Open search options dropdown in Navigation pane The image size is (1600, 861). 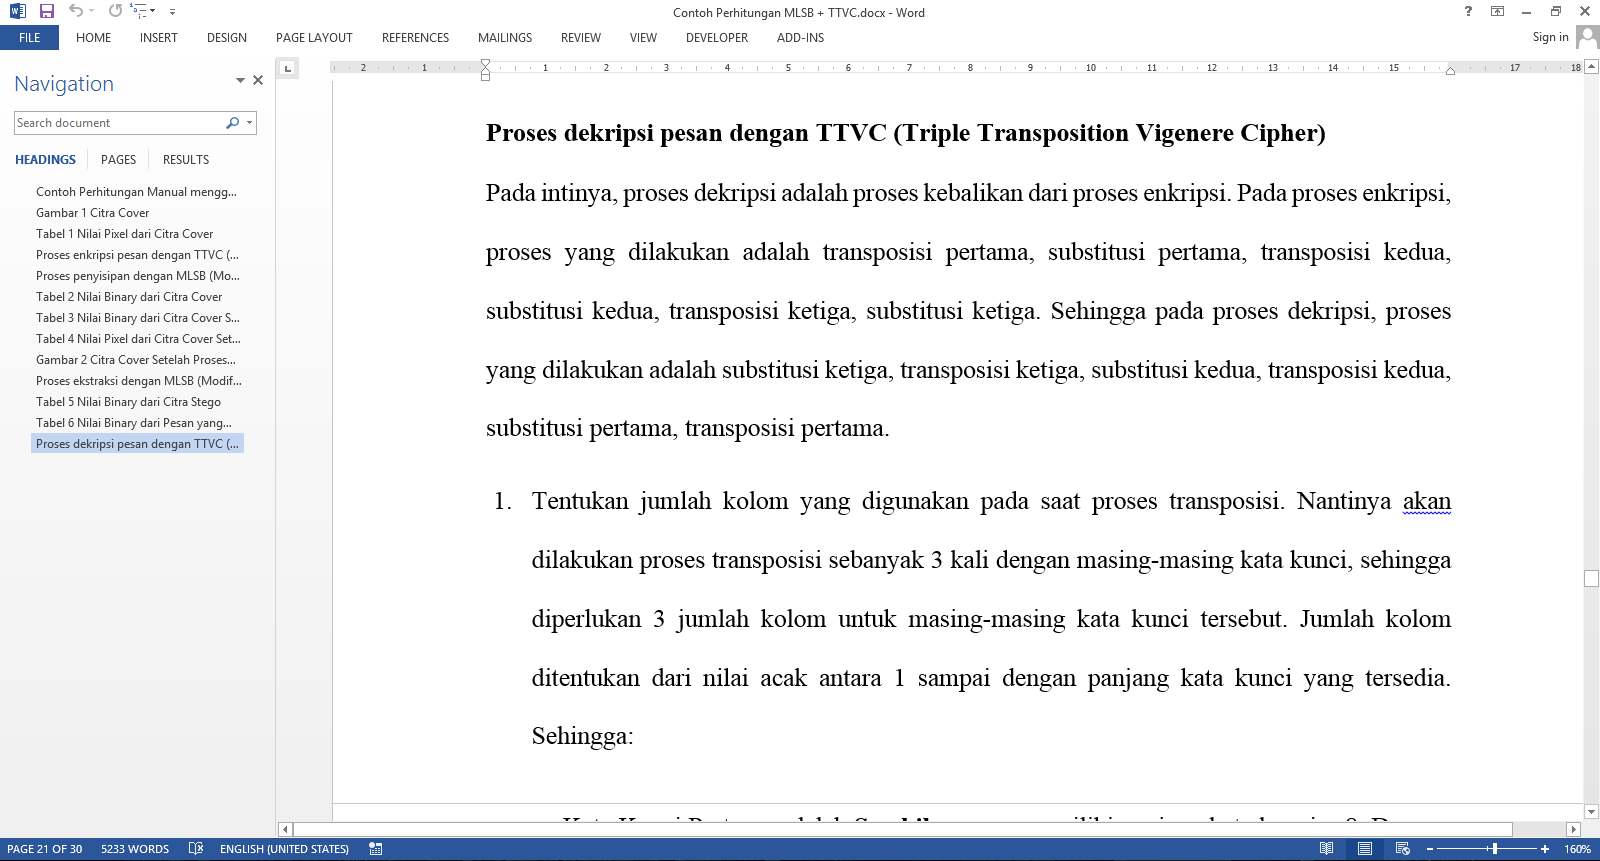coord(249,123)
